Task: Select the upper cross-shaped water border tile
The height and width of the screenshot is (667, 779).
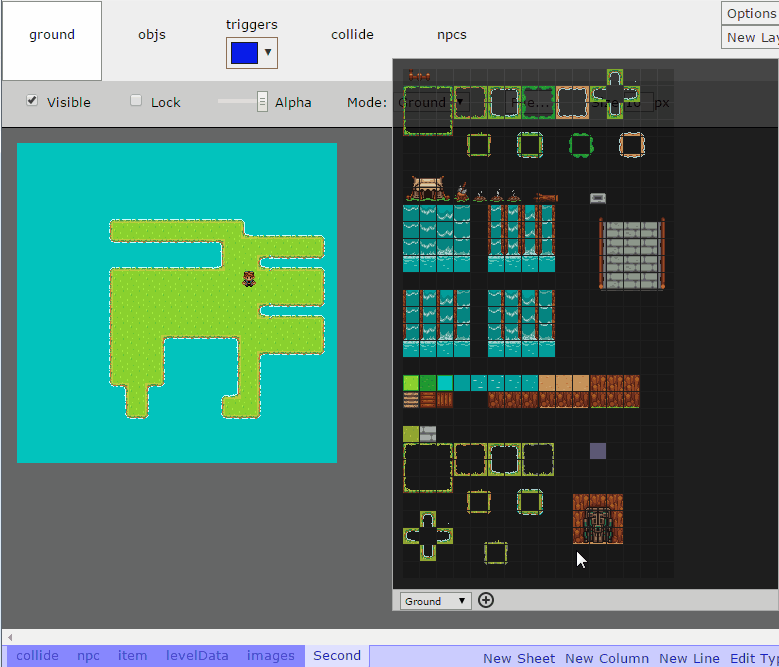Action: (615, 94)
